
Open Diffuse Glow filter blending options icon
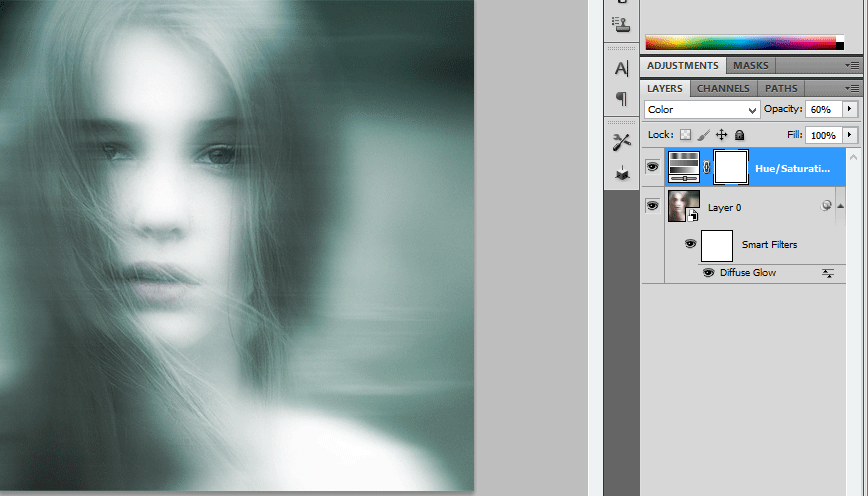(828, 273)
